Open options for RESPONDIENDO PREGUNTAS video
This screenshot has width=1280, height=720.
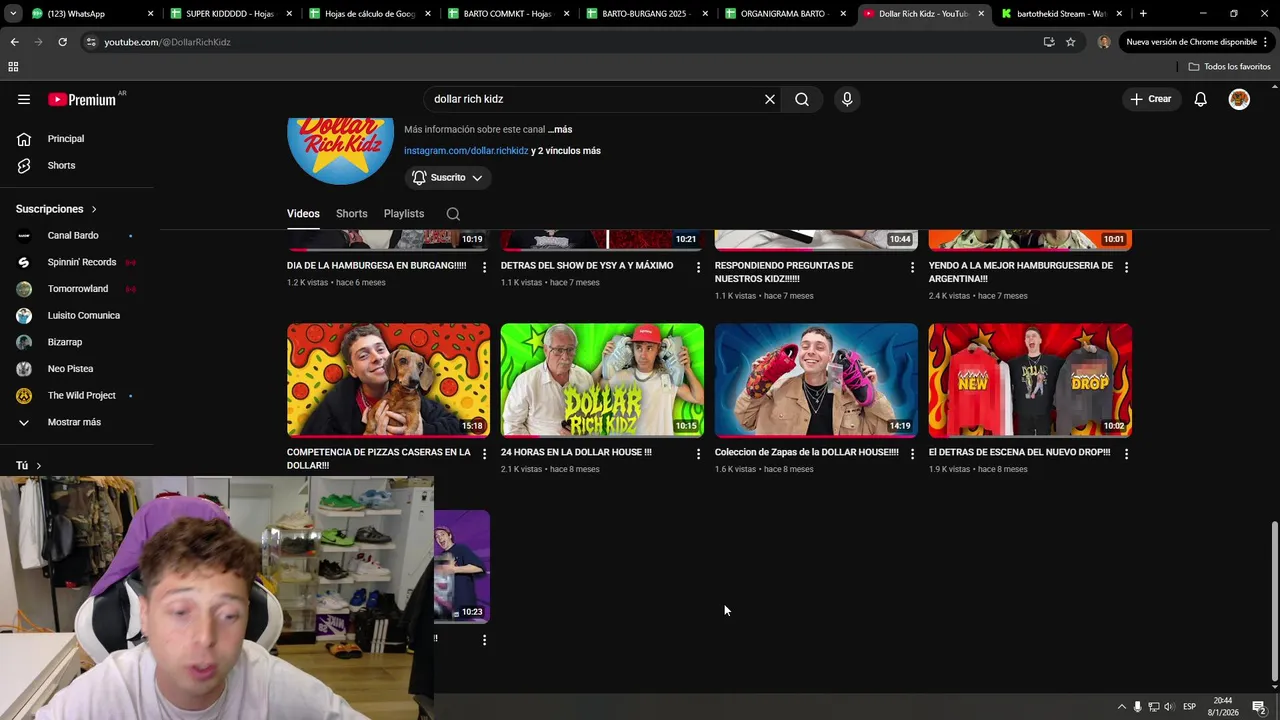[x=912, y=267]
